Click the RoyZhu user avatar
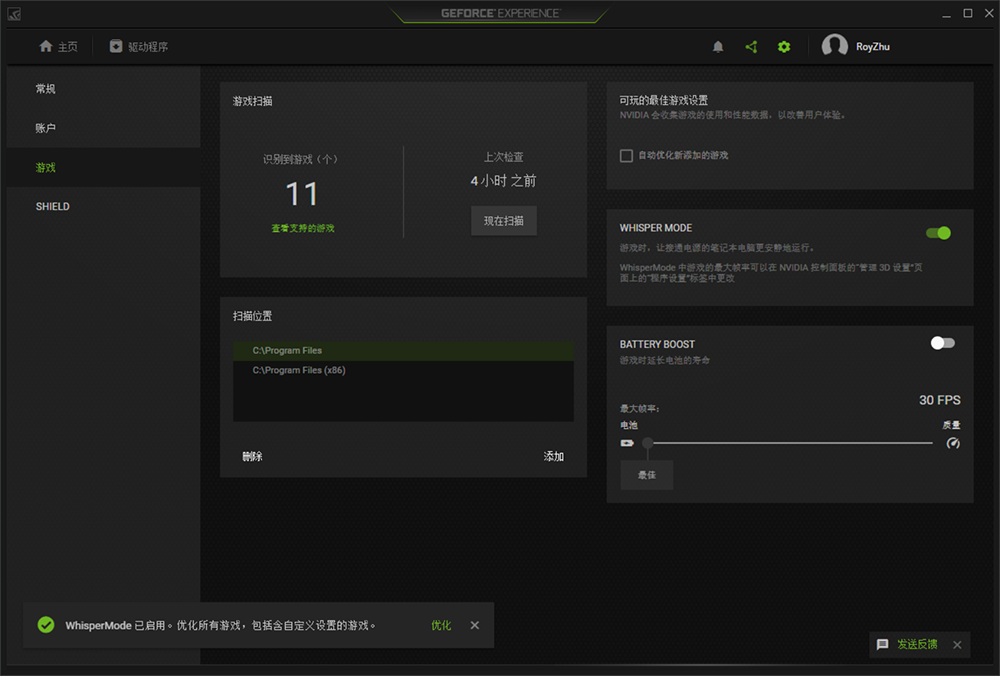The height and width of the screenshot is (676, 1000). pos(834,47)
